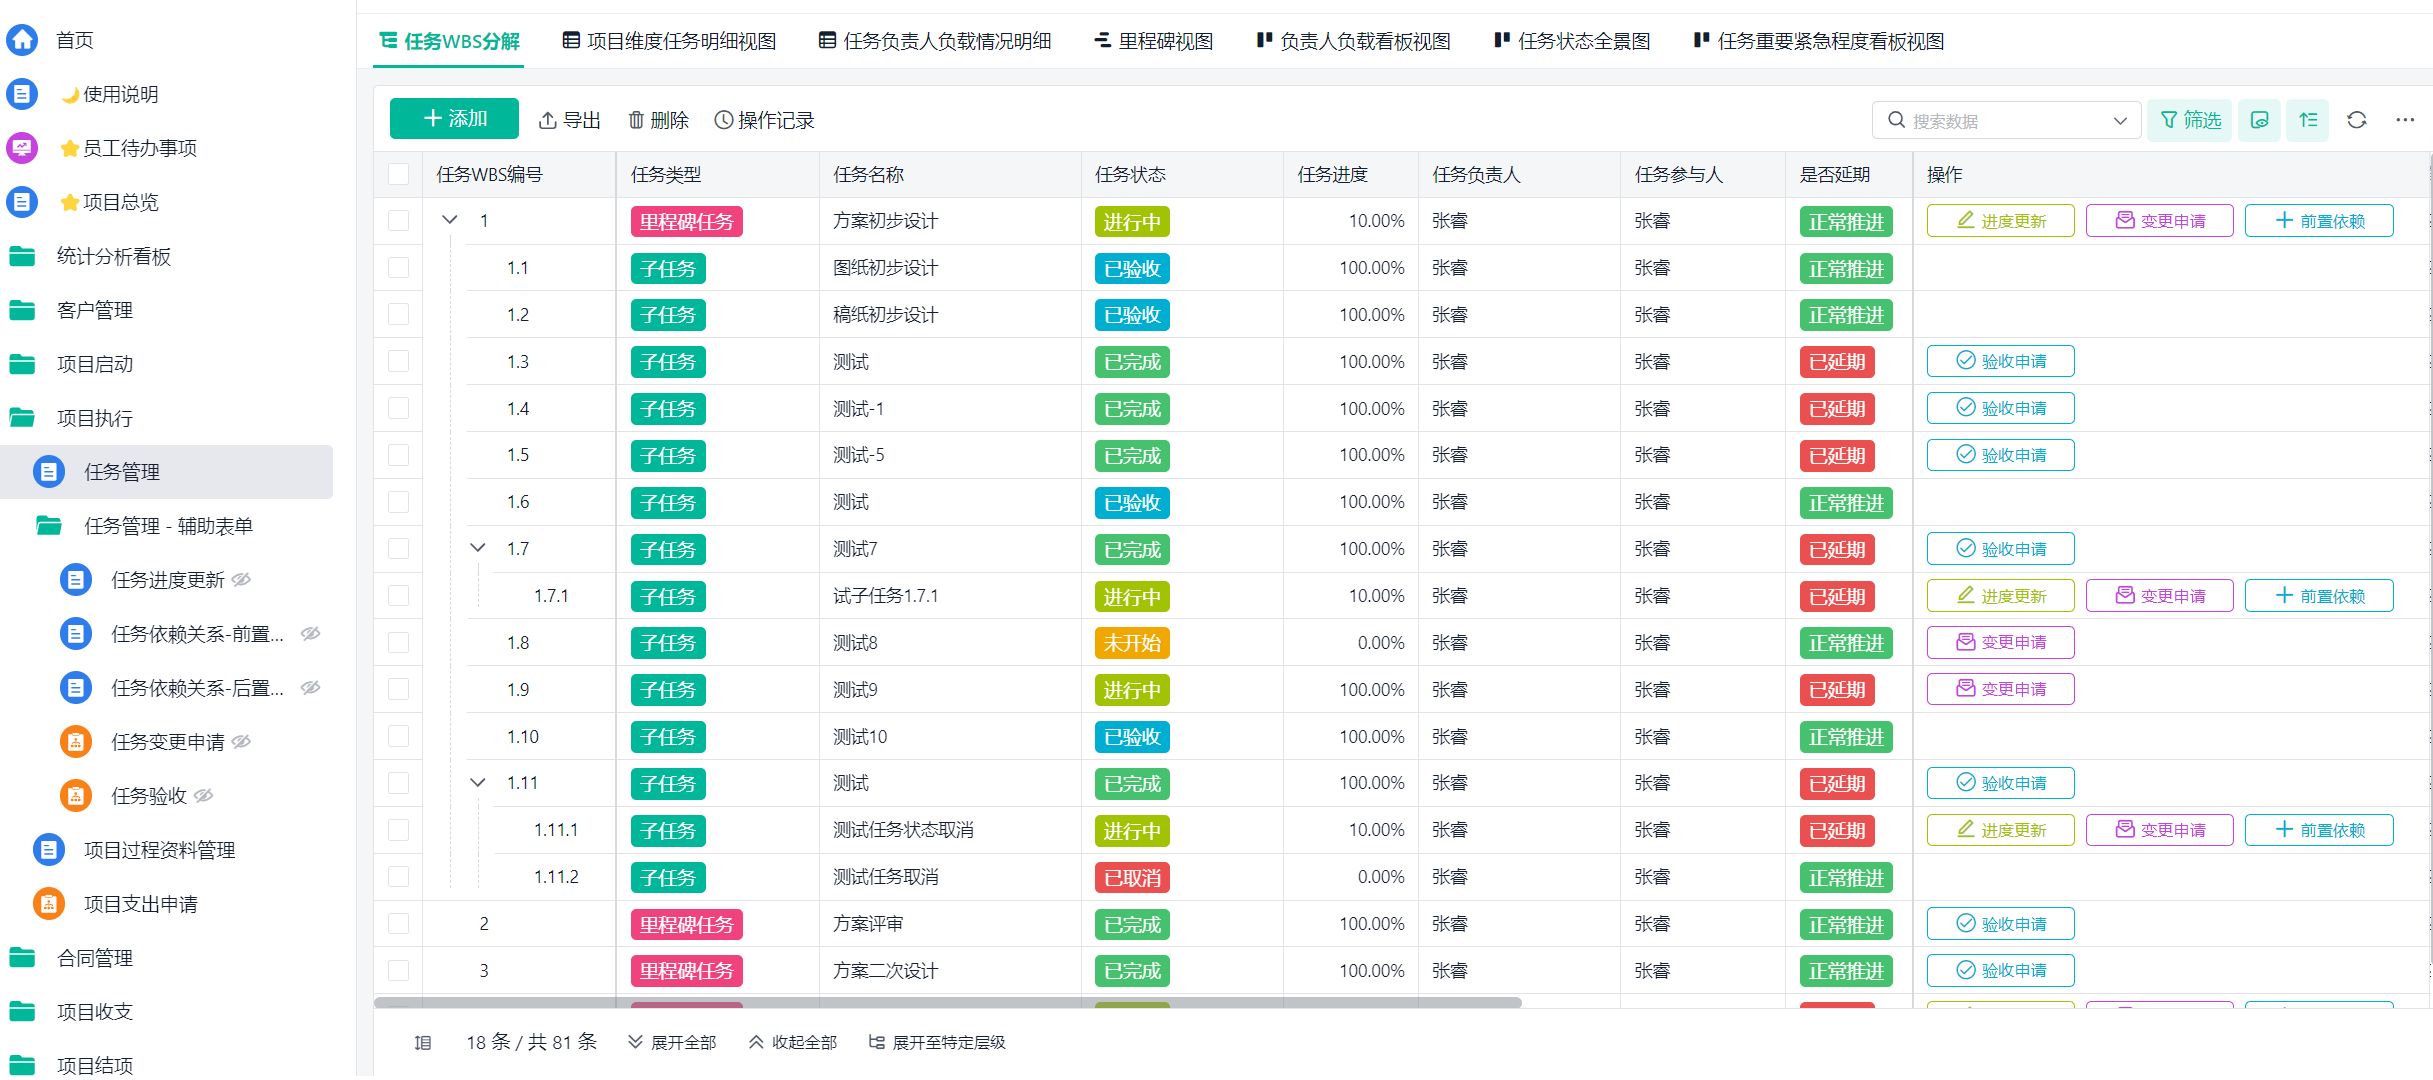Open the more options ellipsis menu
Viewport: 2433px width, 1080px height.
[2405, 120]
